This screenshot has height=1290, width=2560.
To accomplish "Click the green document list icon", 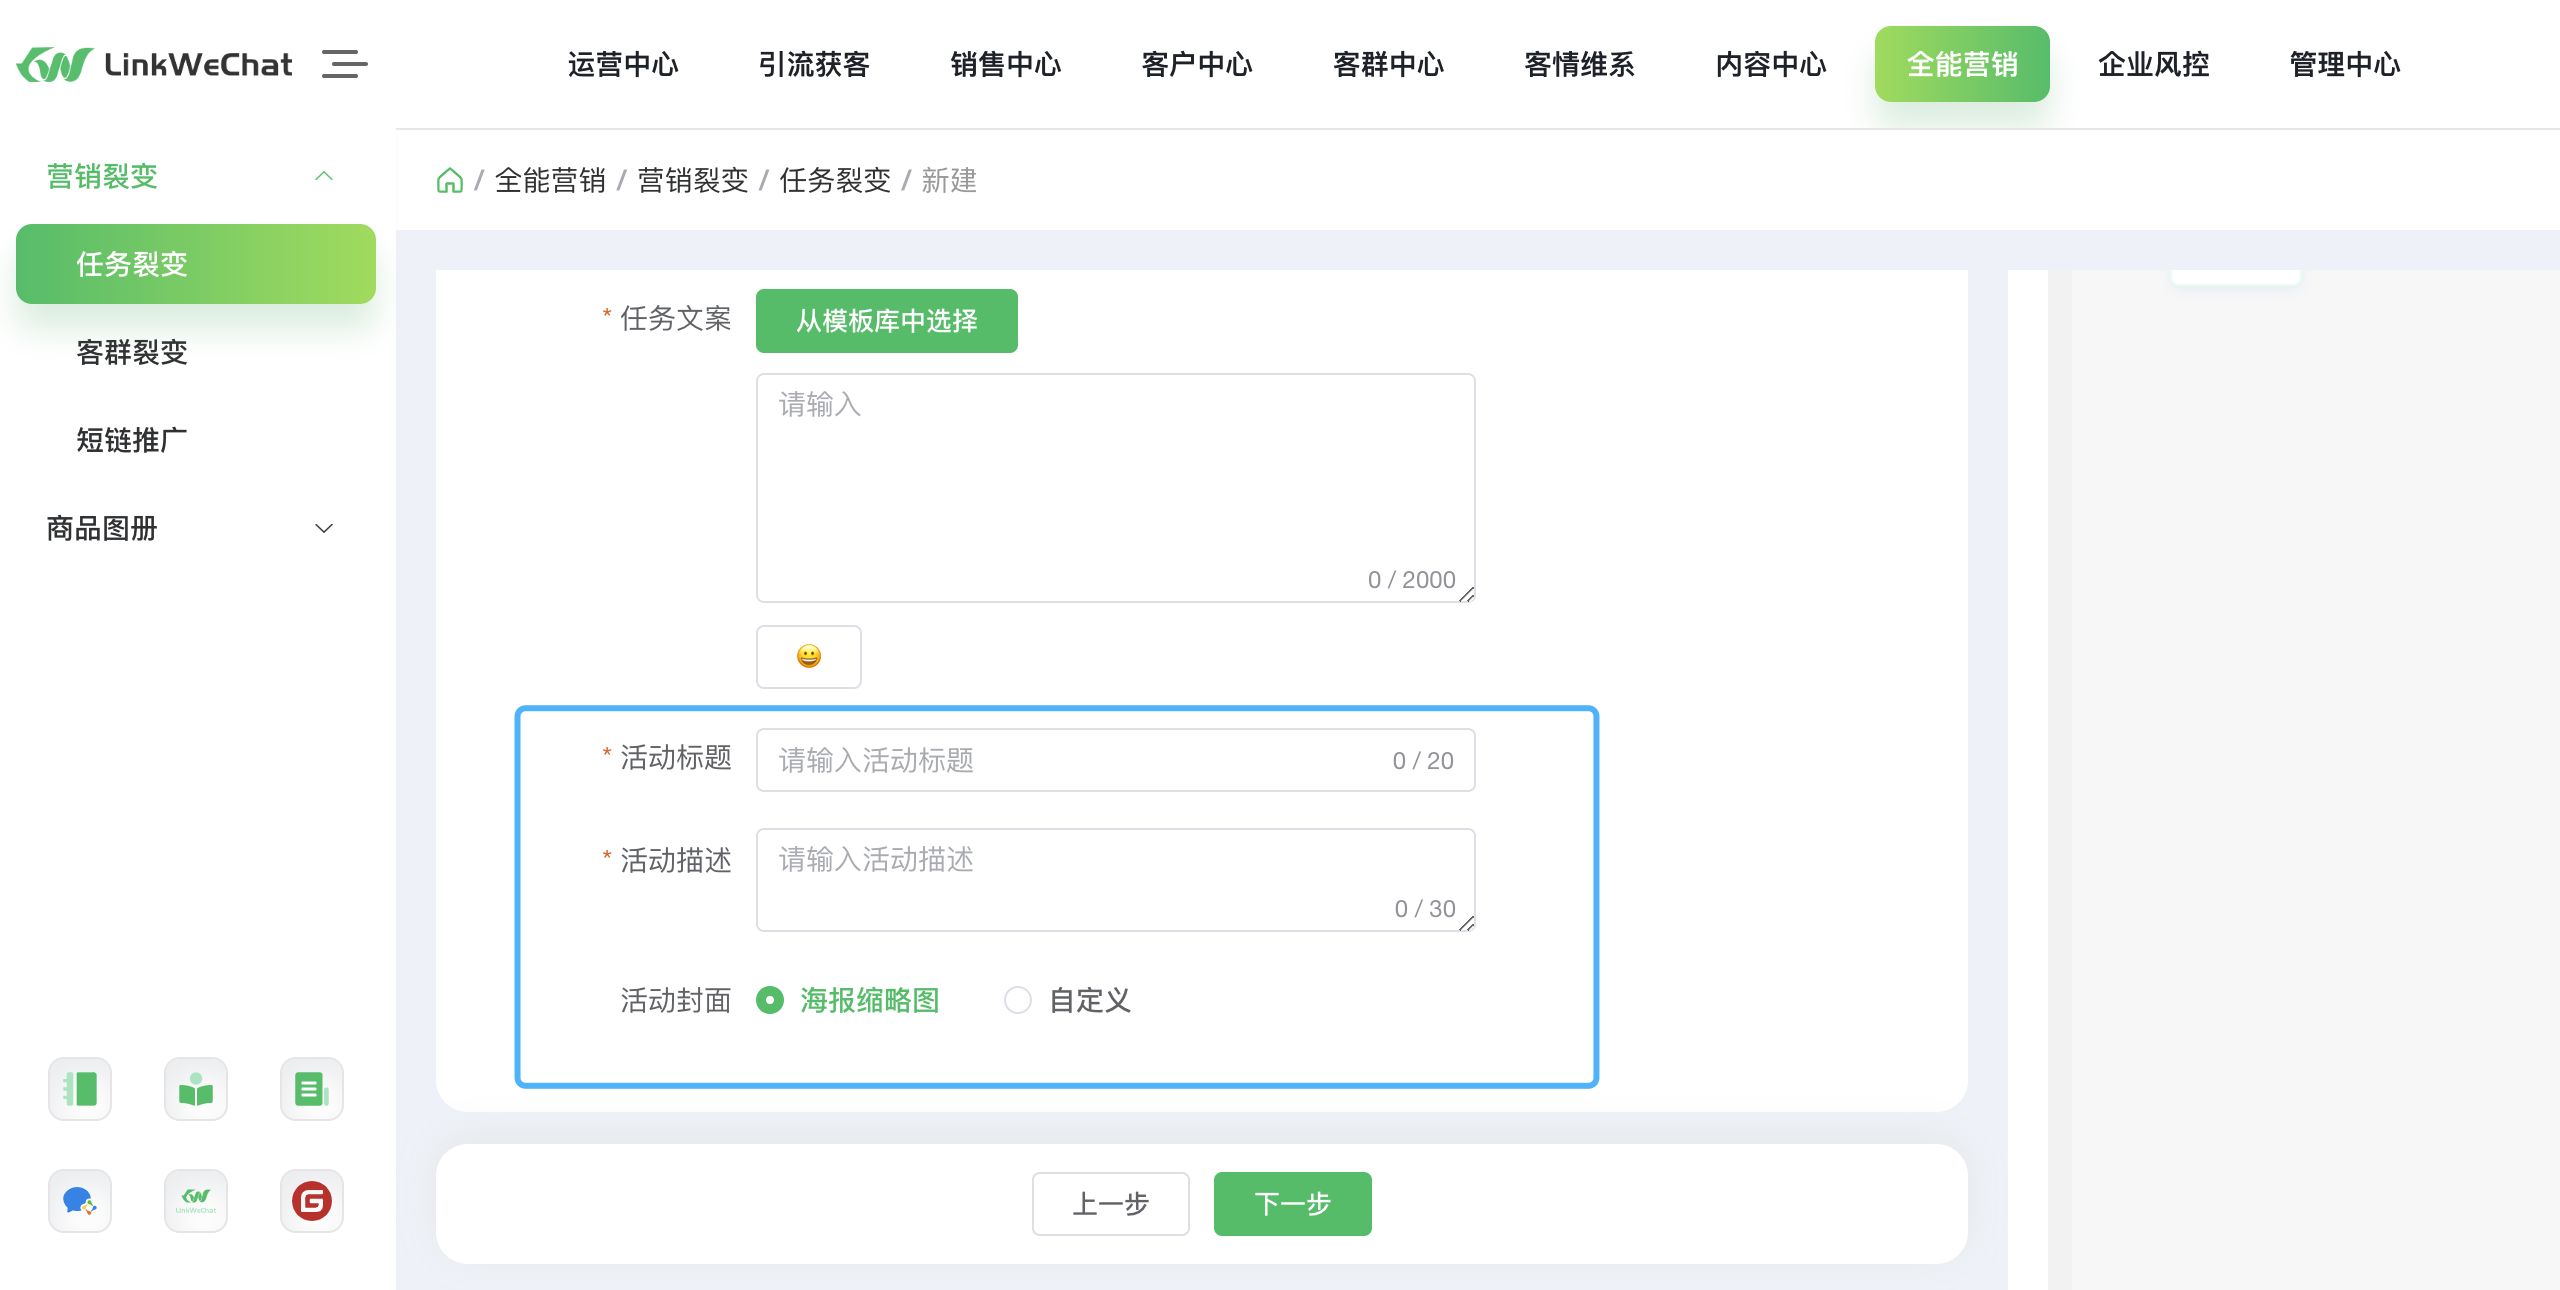I will 312,1088.
